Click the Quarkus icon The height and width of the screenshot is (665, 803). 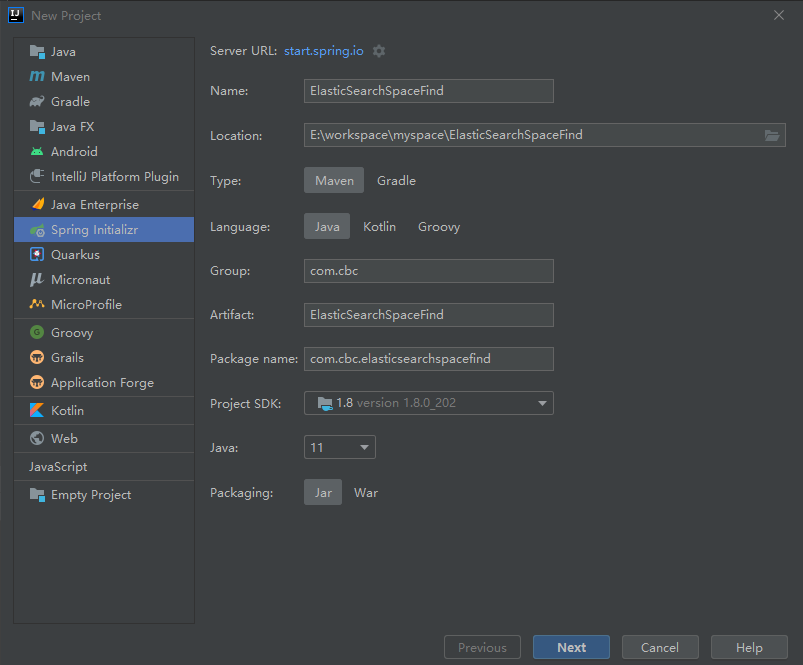pyautogui.click(x=37, y=254)
